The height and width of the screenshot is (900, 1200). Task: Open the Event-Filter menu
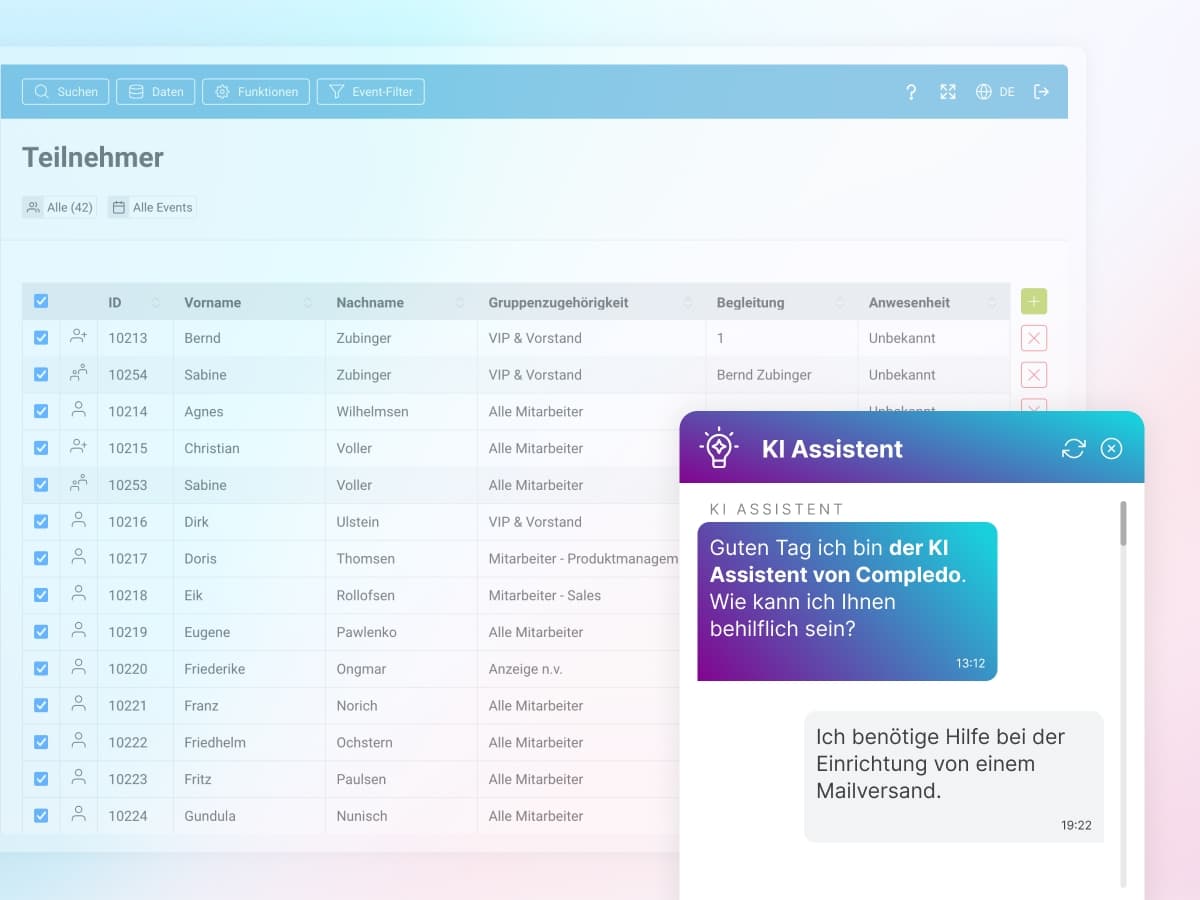[x=371, y=92]
